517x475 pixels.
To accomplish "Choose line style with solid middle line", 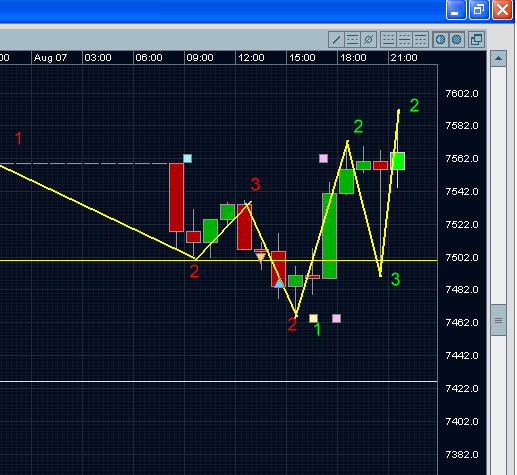I will point(404,40).
